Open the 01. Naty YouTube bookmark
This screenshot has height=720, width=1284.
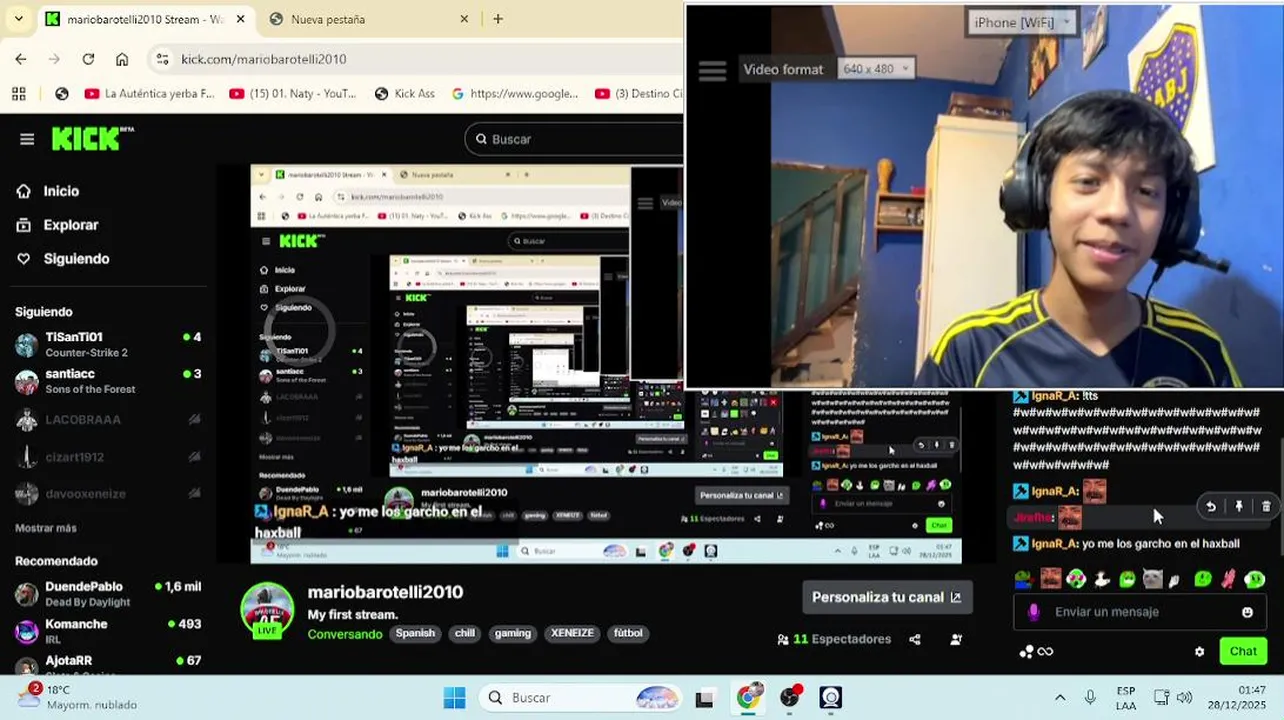point(293,94)
